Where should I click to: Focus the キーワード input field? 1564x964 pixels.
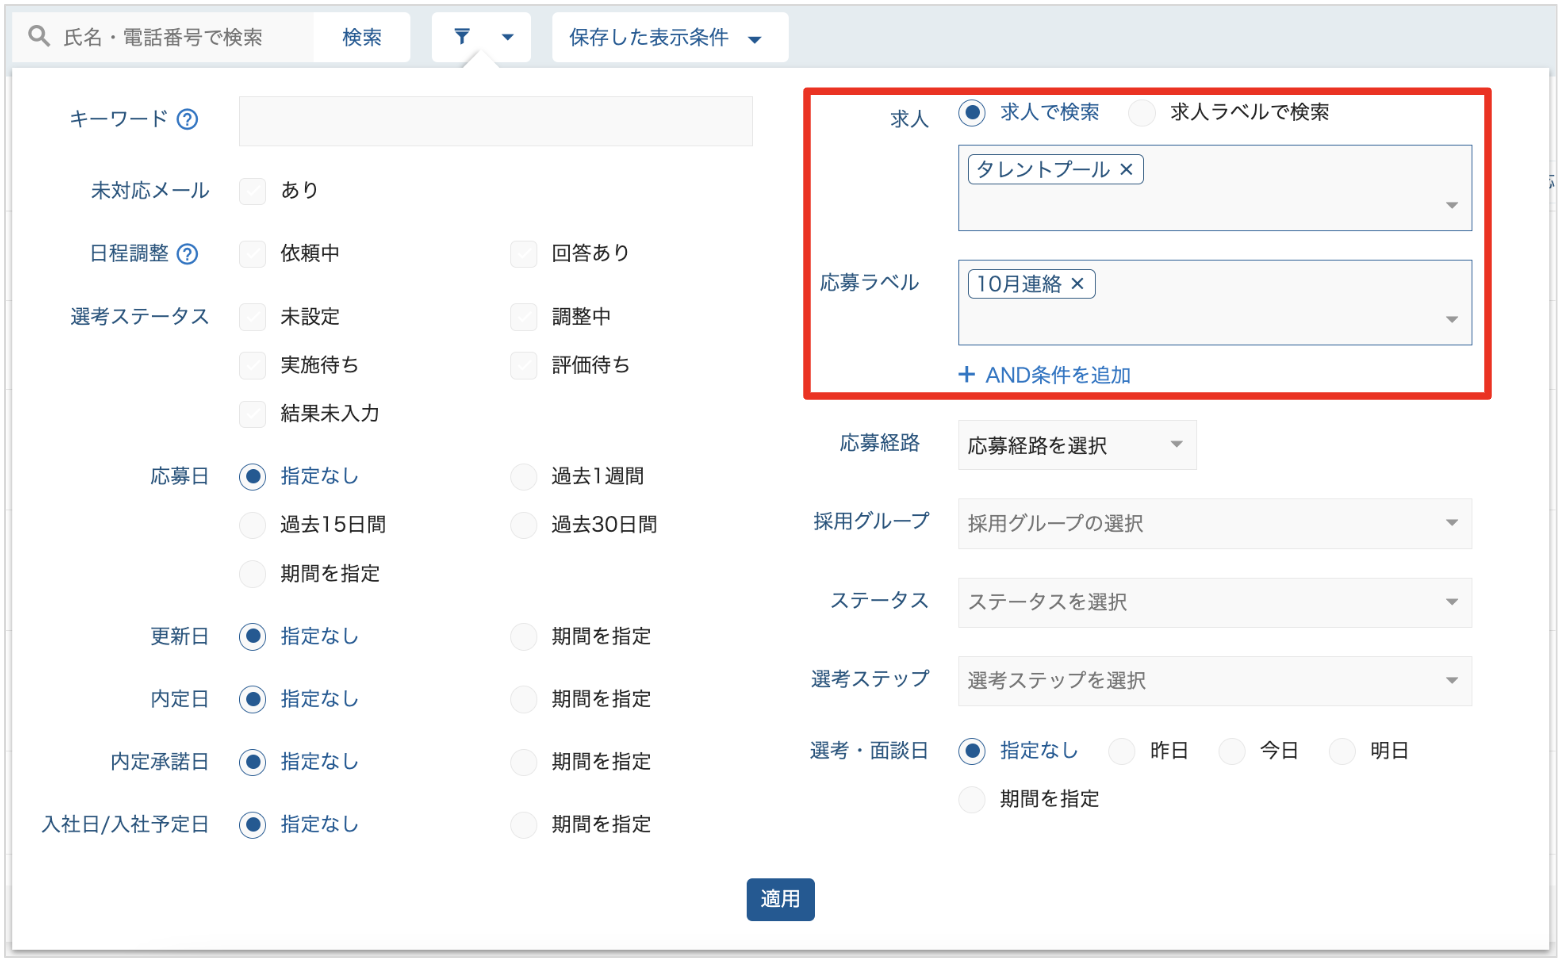[496, 121]
